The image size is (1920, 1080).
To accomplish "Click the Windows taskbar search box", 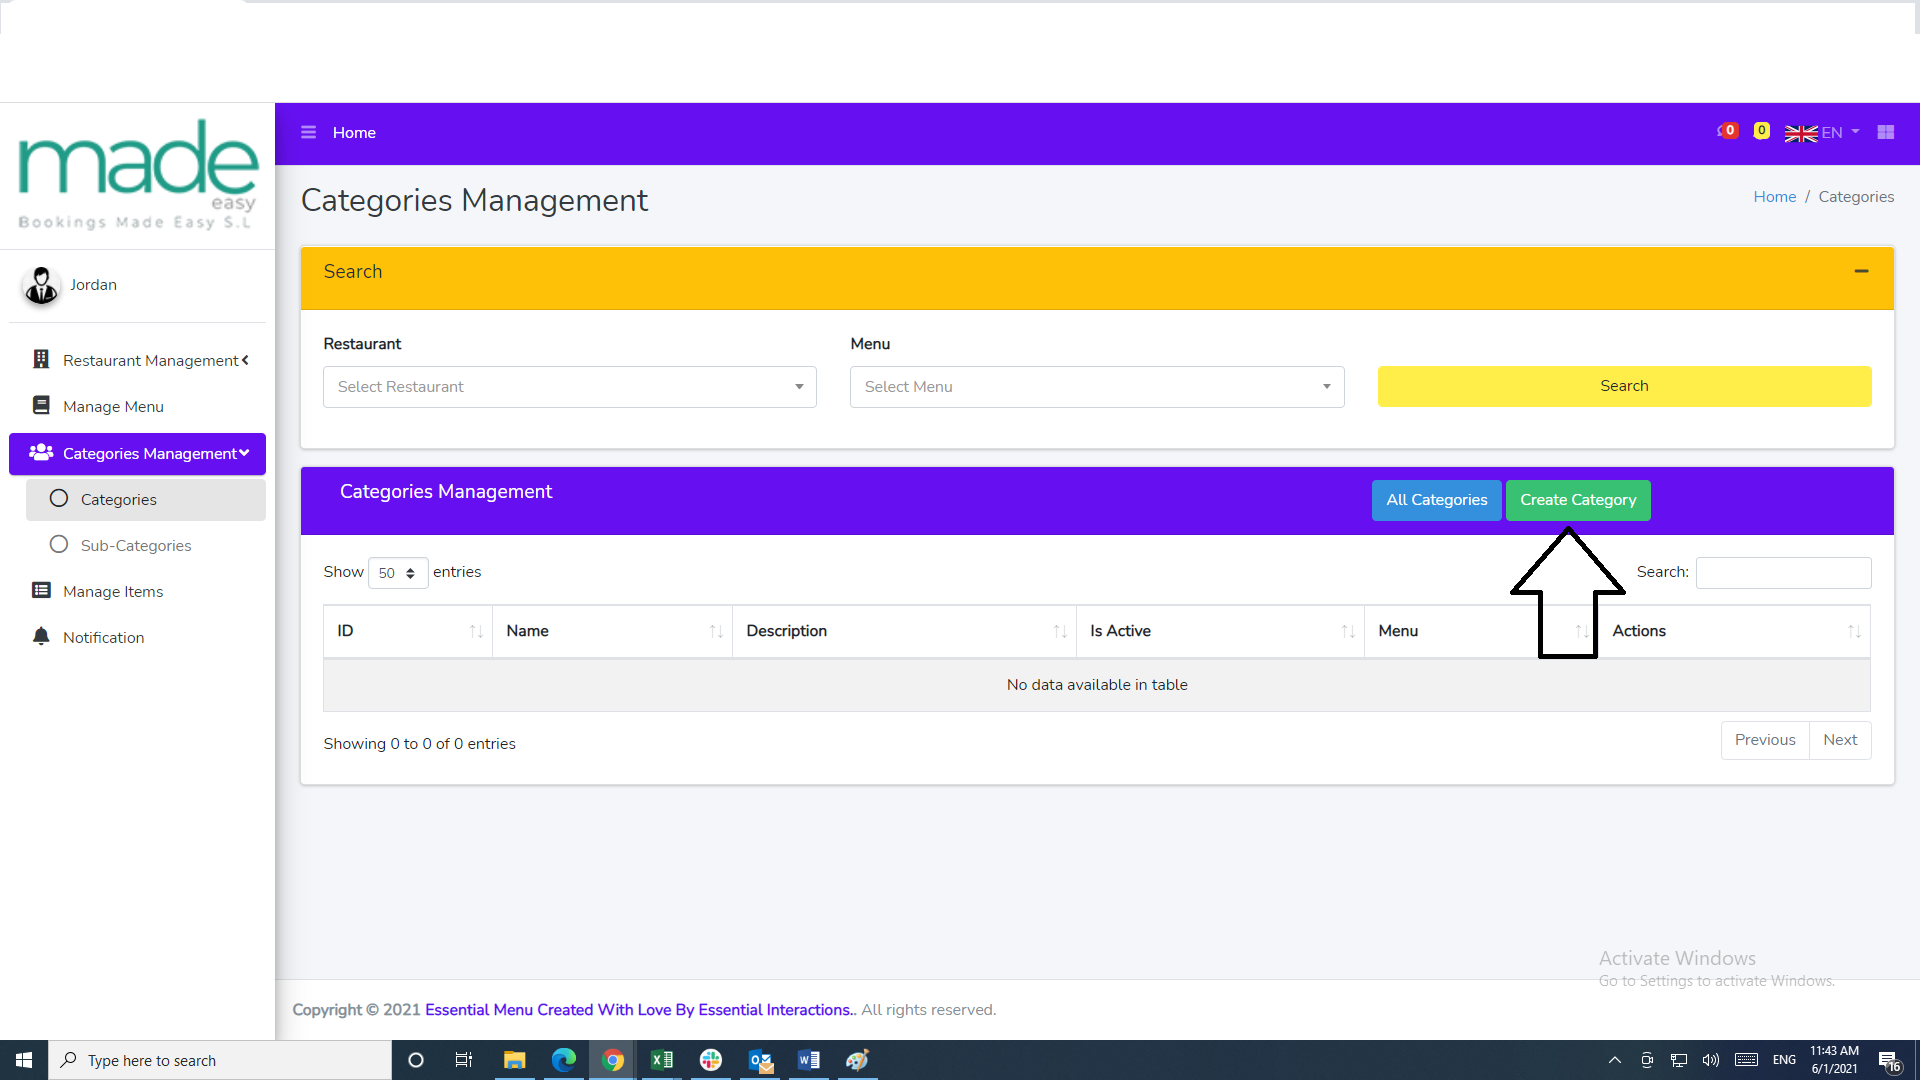I will 220,1060.
